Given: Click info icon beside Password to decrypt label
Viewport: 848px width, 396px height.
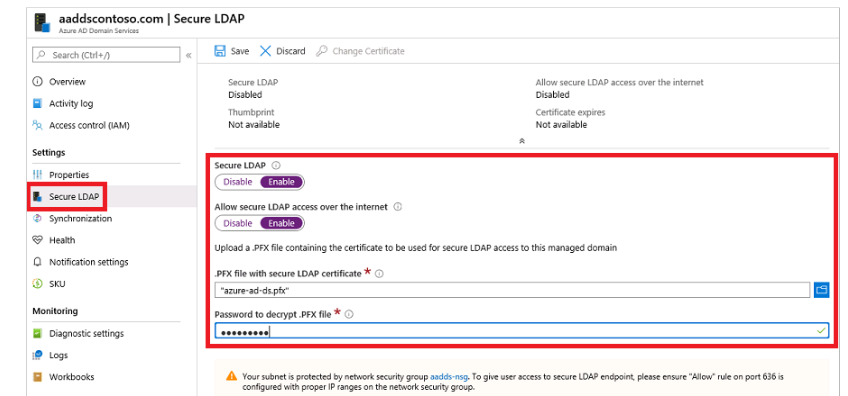Looking at the screenshot, I should (349, 314).
